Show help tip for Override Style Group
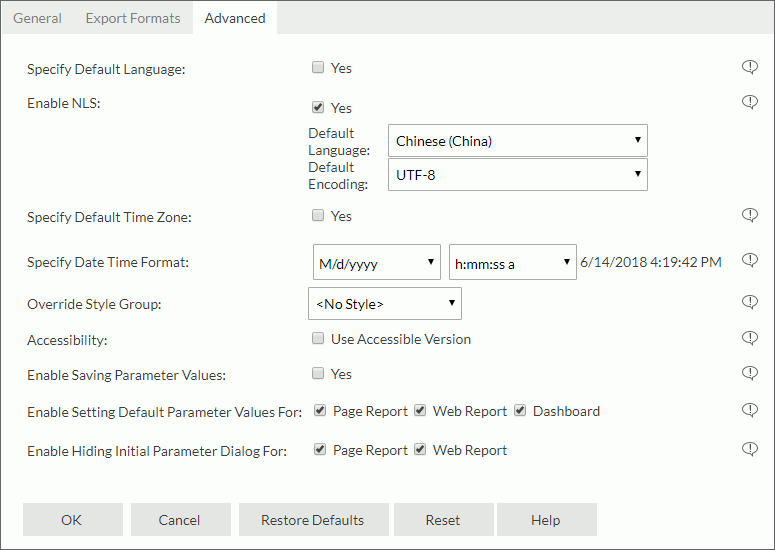Viewport: 775px width, 550px height. [750, 303]
